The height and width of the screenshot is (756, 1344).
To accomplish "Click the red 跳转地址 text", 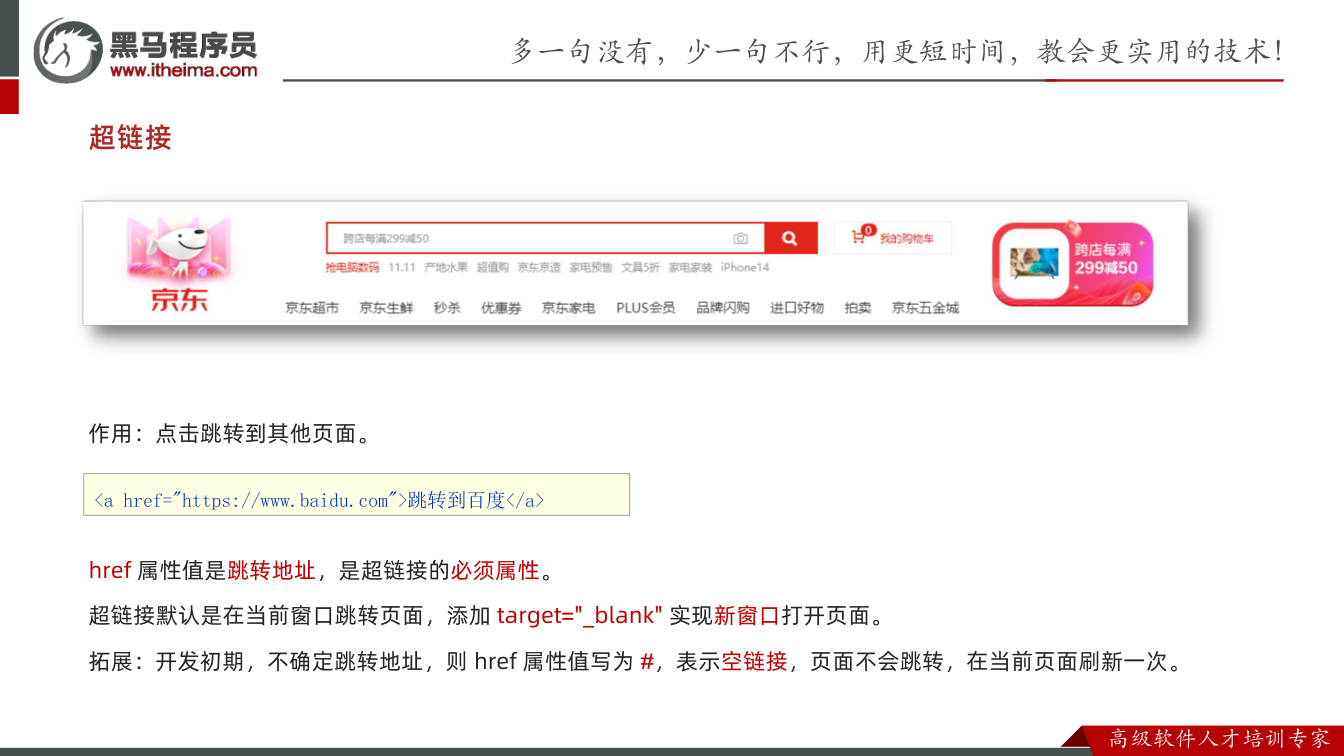I will (x=272, y=571).
